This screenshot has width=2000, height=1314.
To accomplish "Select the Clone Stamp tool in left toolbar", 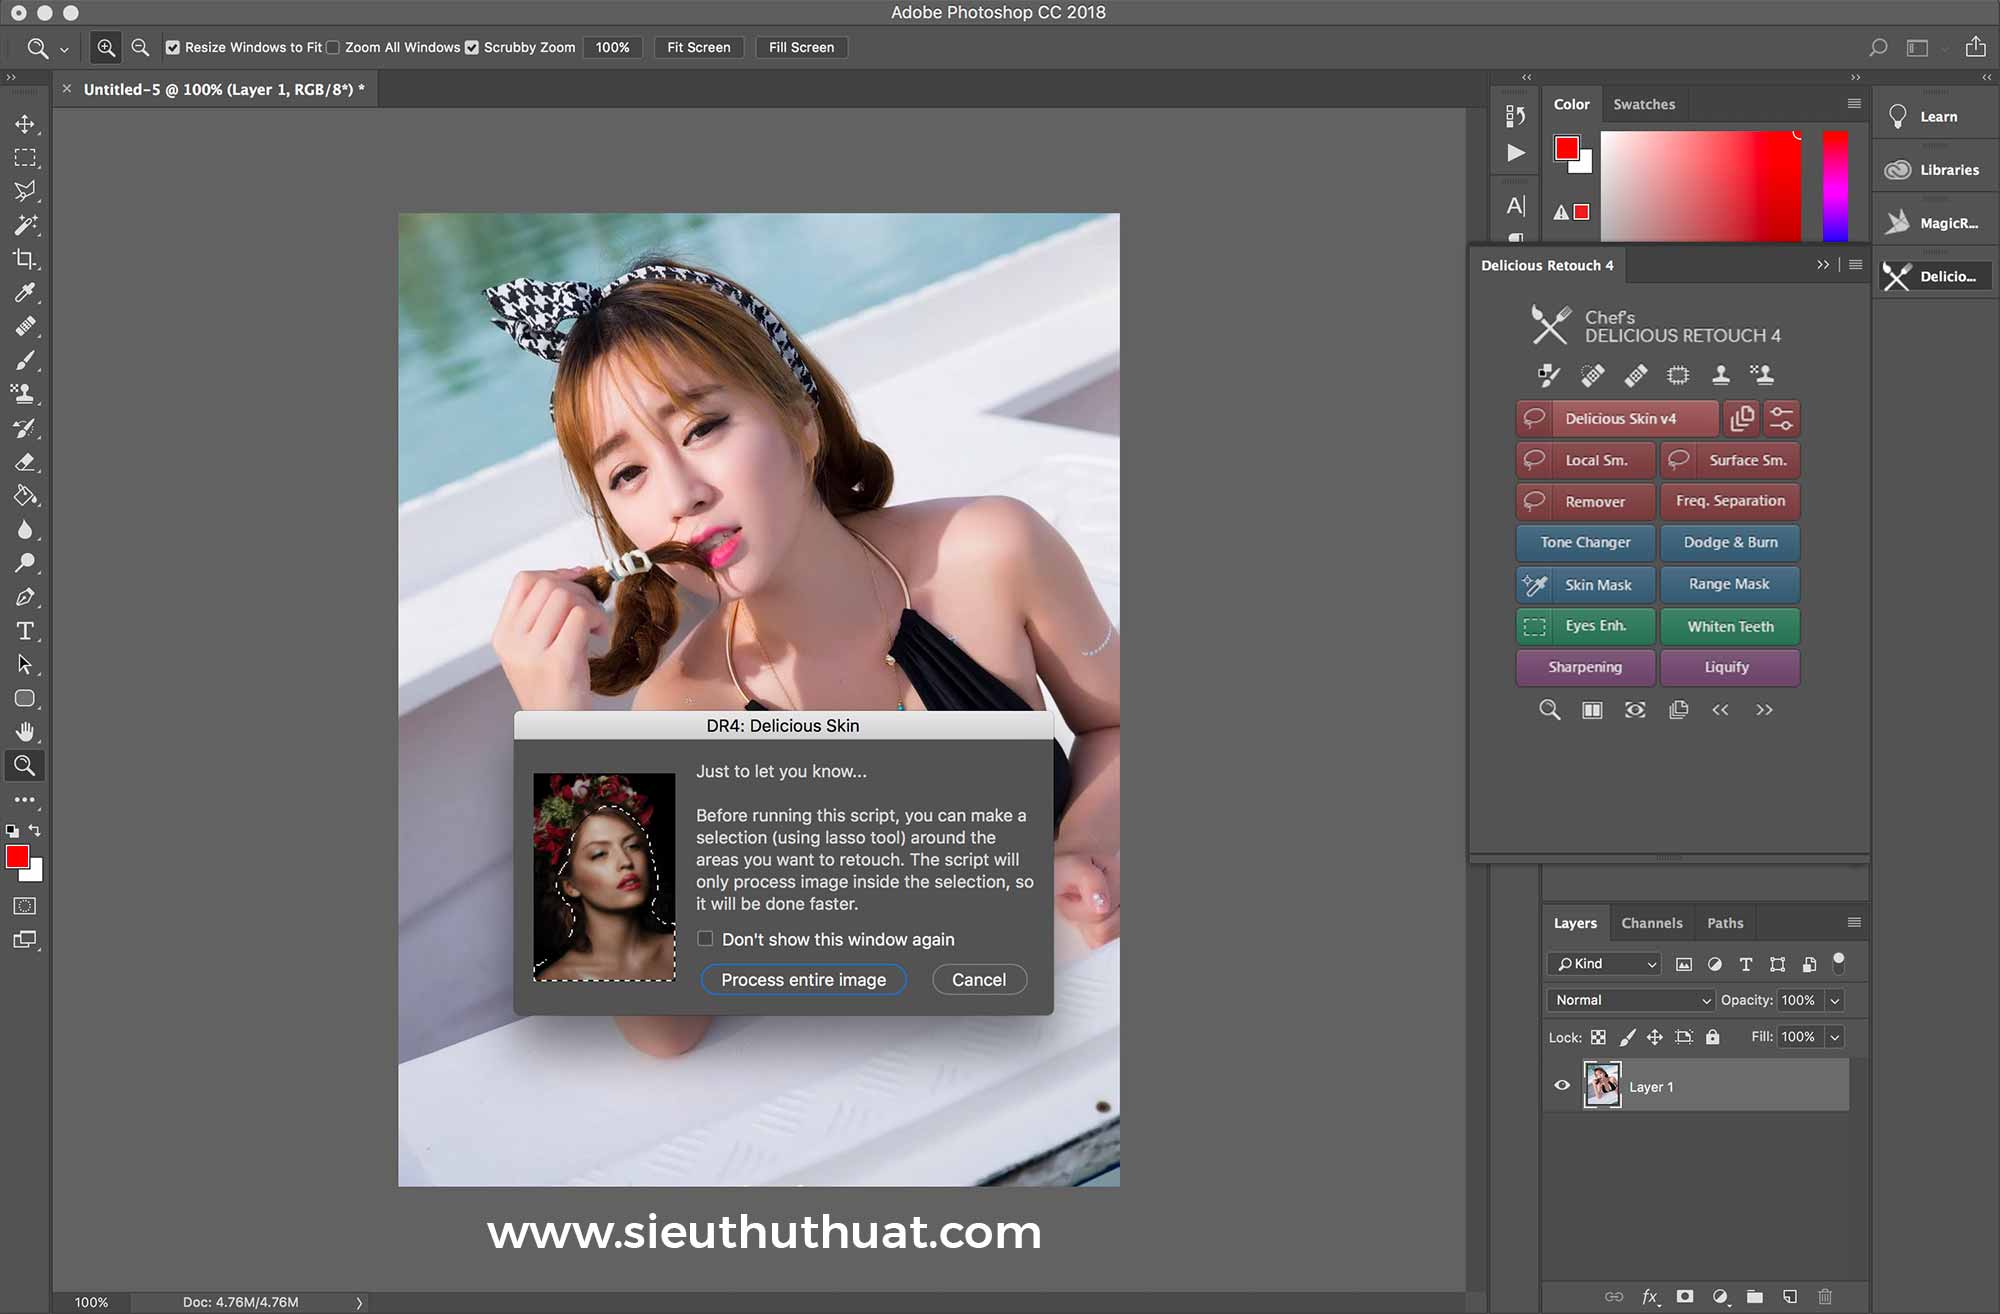I will pos(25,394).
